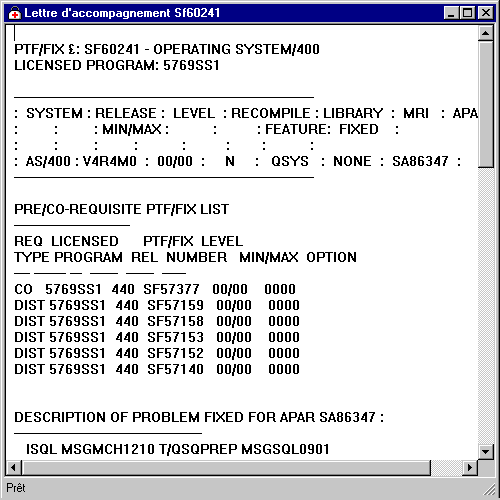Click the DIST row SF57159
Viewport: 500px width, 500px height.
(x=157, y=305)
